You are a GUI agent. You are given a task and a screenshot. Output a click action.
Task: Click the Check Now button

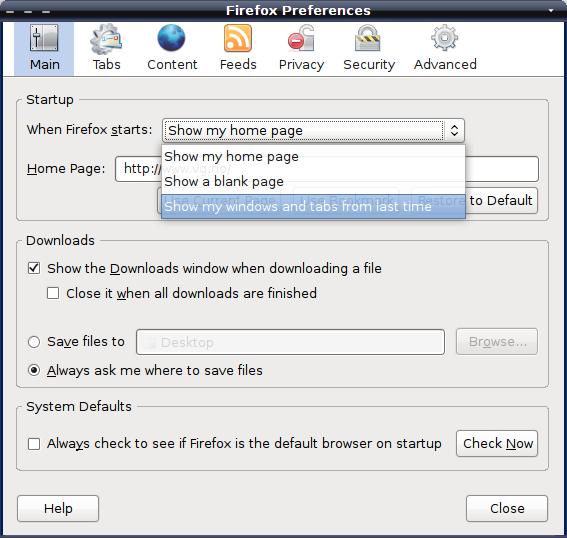coord(497,444)
